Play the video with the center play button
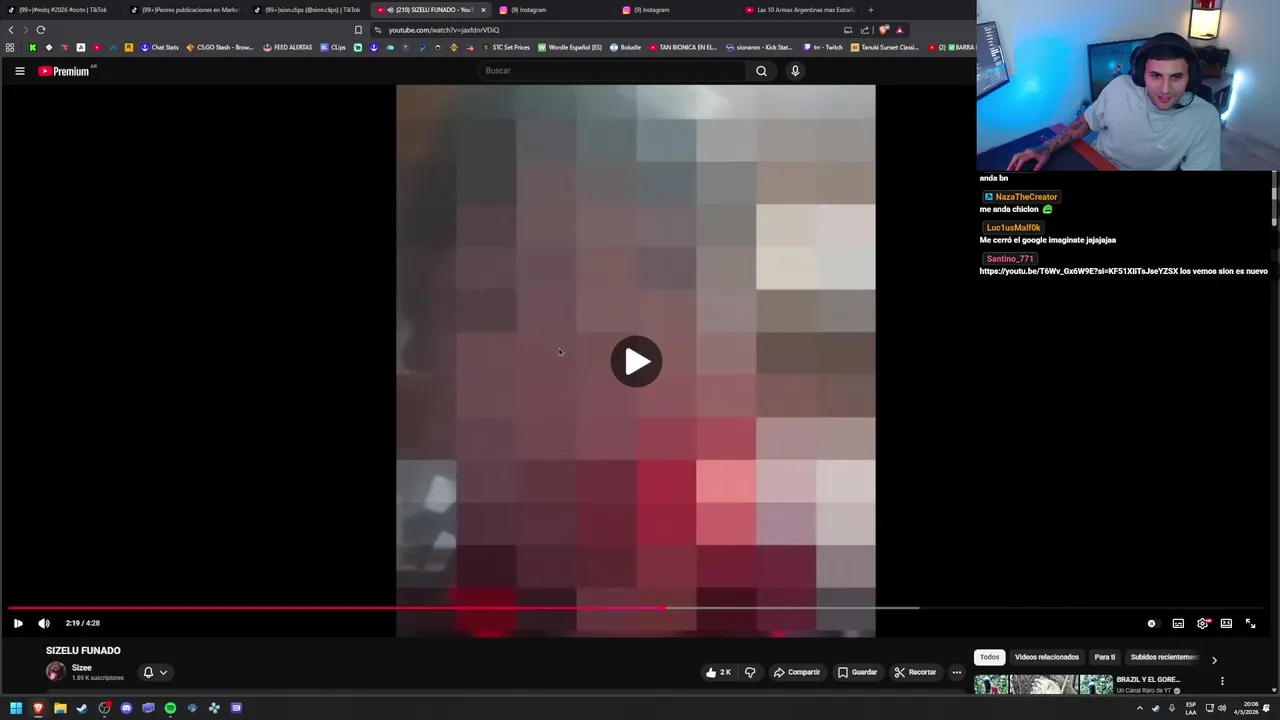This screenshot has width=1280, height=720. click(636, 361)
